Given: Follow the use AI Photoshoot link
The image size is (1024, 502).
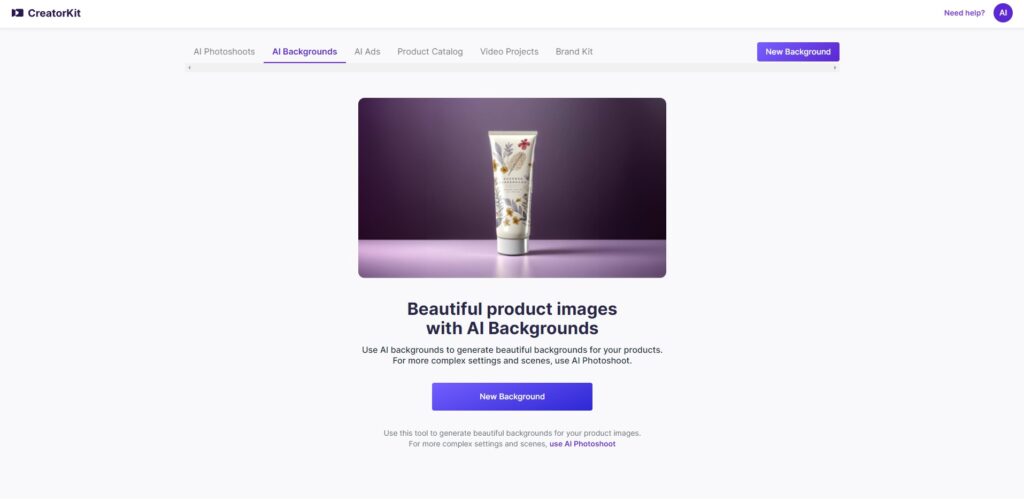Looking at the screenshot, I should point(582,444).
